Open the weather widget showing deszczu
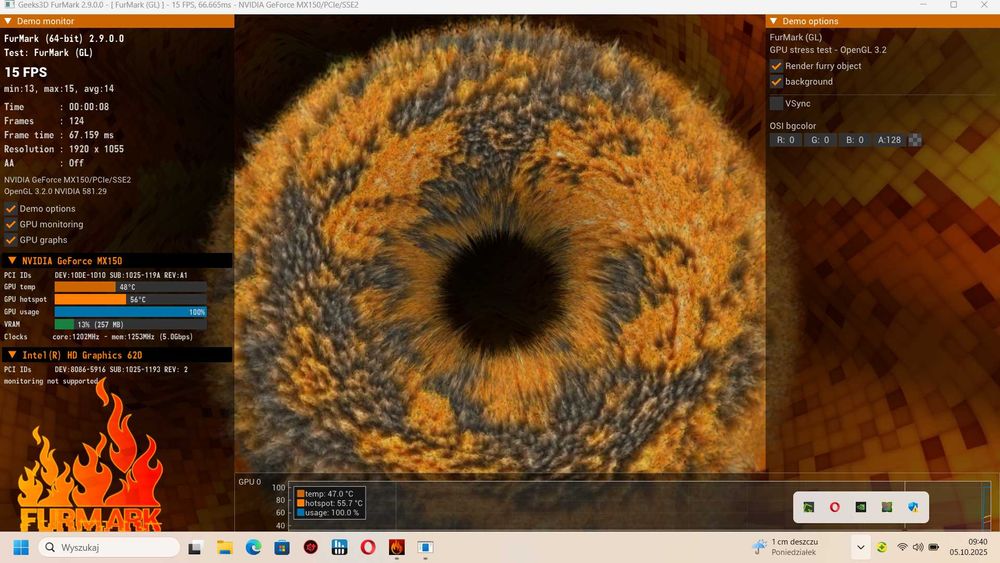Screen dimensions: 1000x563 coord(786,546)
